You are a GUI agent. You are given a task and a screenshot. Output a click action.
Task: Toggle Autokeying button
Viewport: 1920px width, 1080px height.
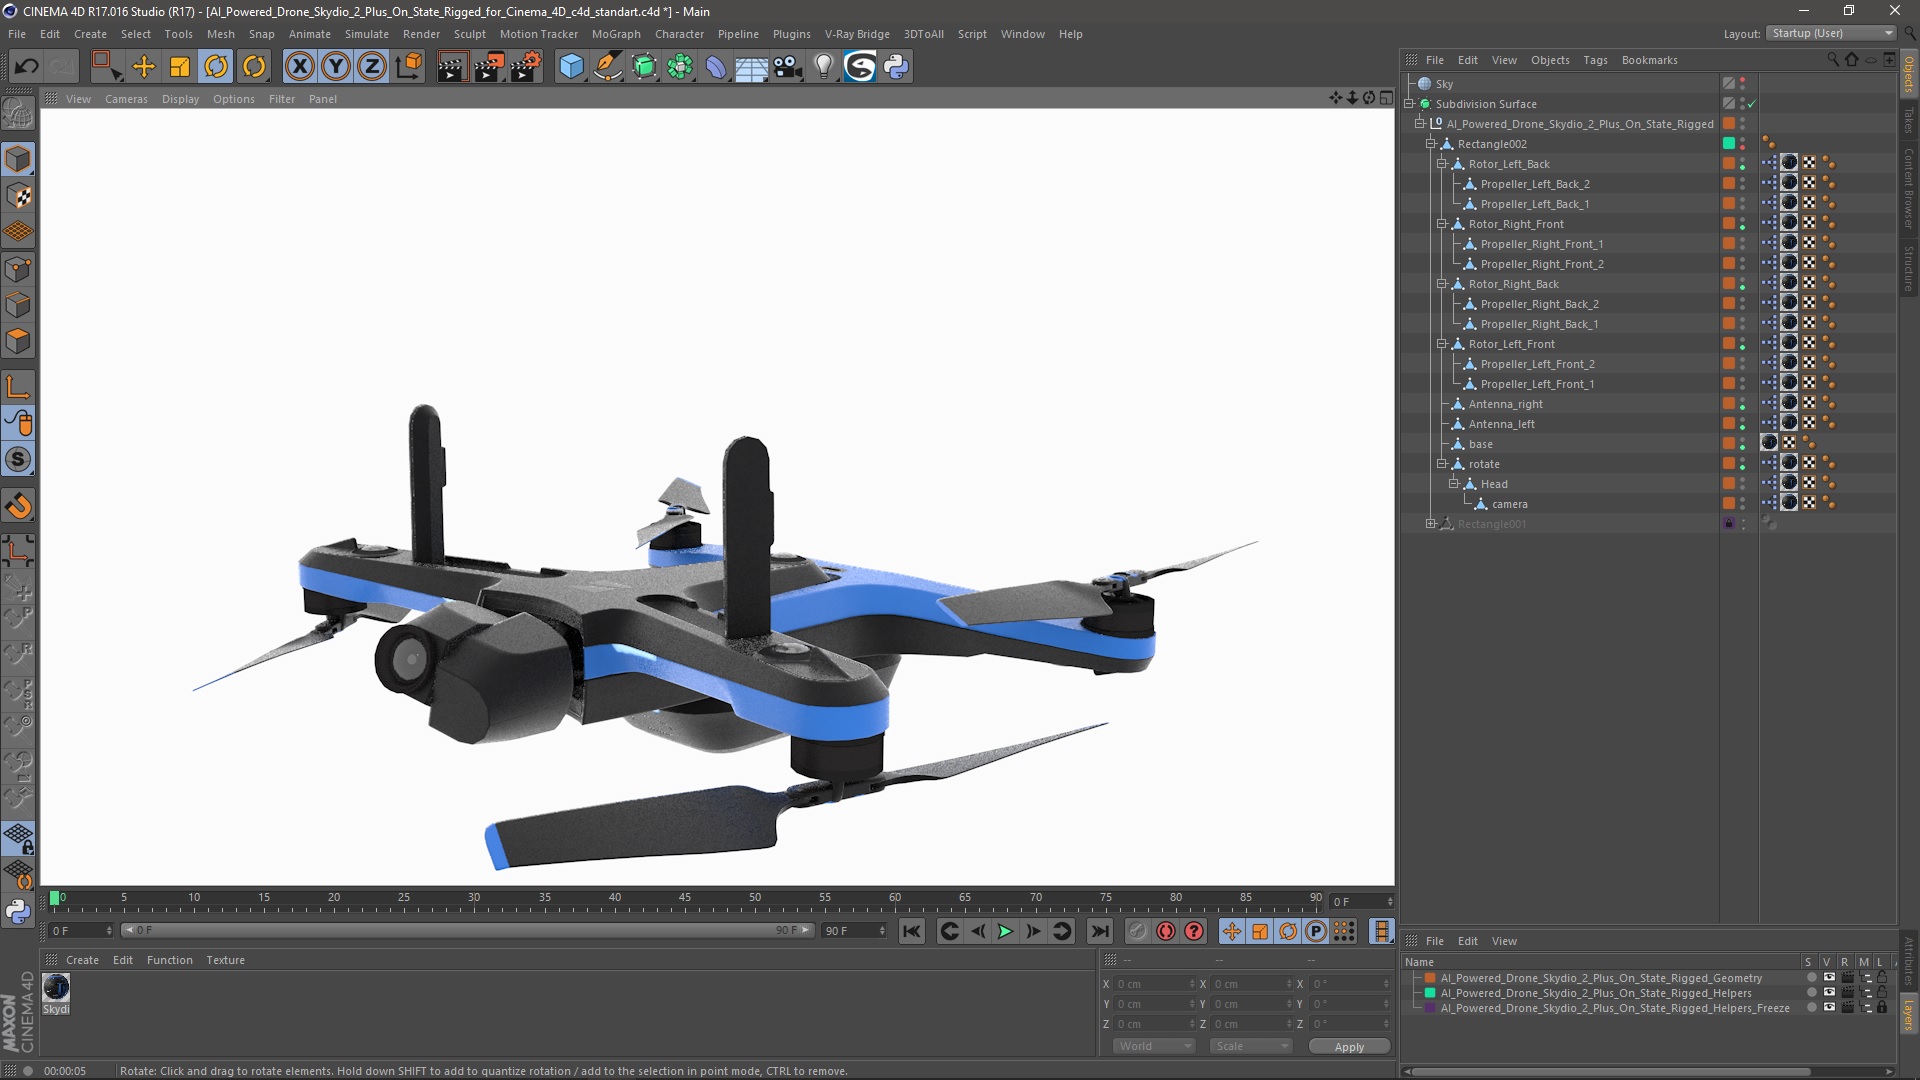point(1166,932)
